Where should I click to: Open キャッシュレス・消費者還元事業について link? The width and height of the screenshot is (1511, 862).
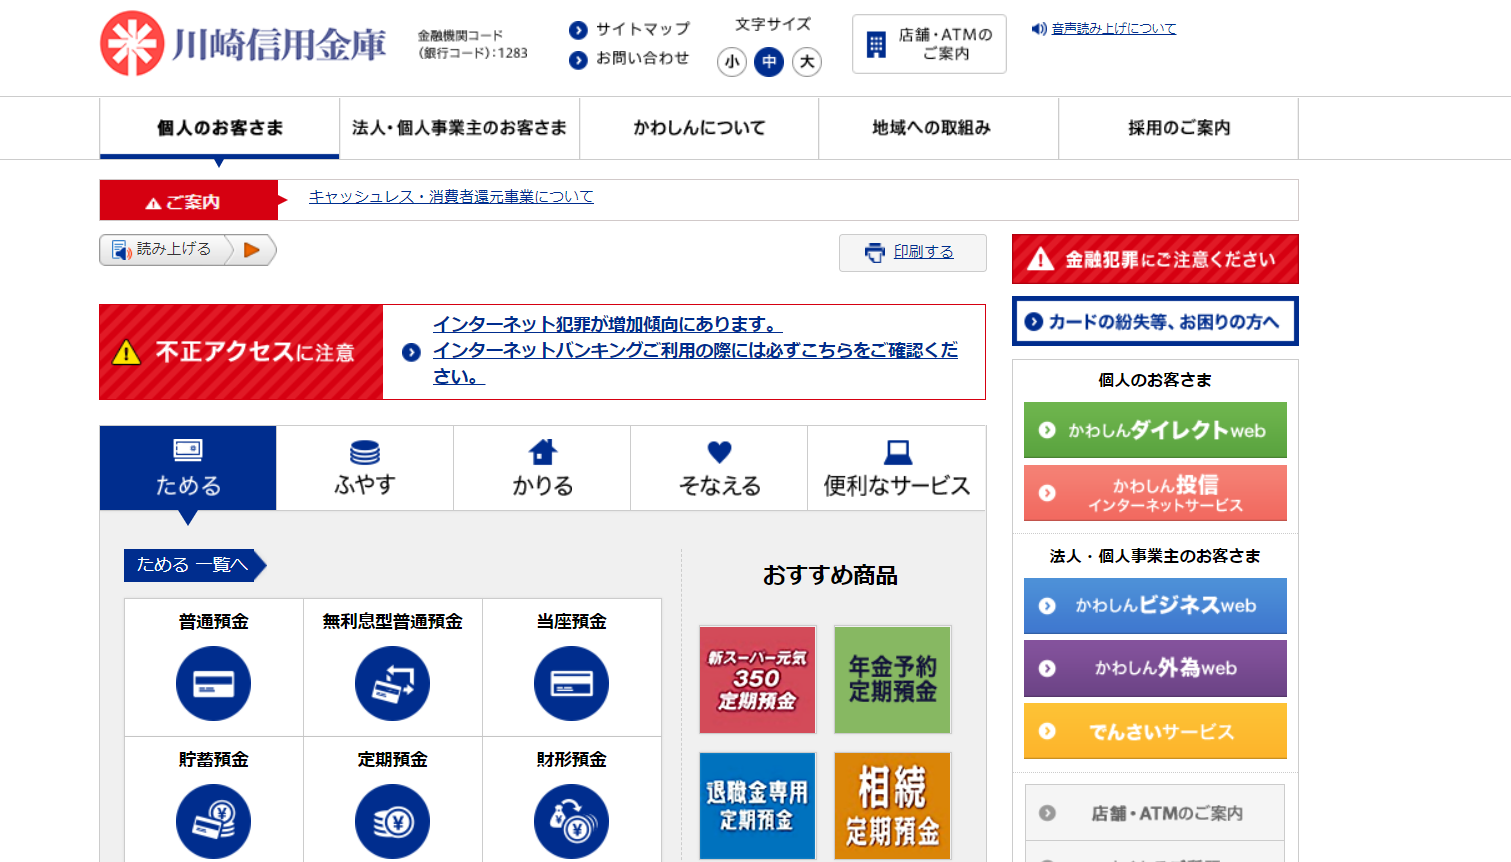point(451,197)
